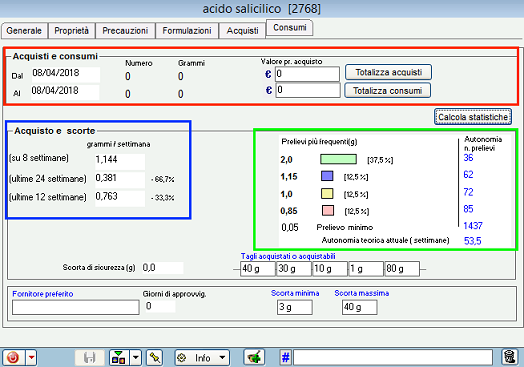Click the mortar with green plus icon
This screenshot has height=367, width=524.
[x=254, y=358]
